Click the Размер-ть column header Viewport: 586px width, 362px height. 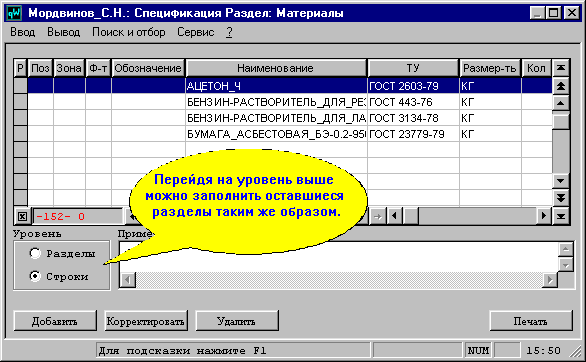(490, 68)
